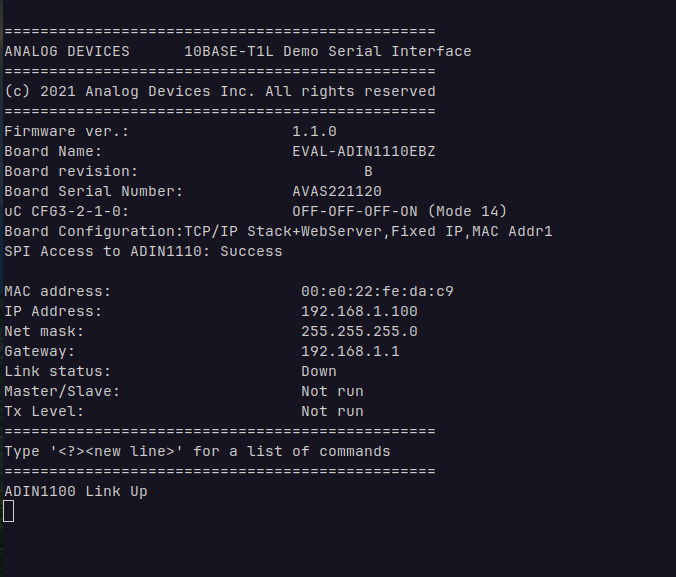Click the net mask value 255.255.255.0
The width and height of the screenshot is (676, 577).
(x=359, y=331)
